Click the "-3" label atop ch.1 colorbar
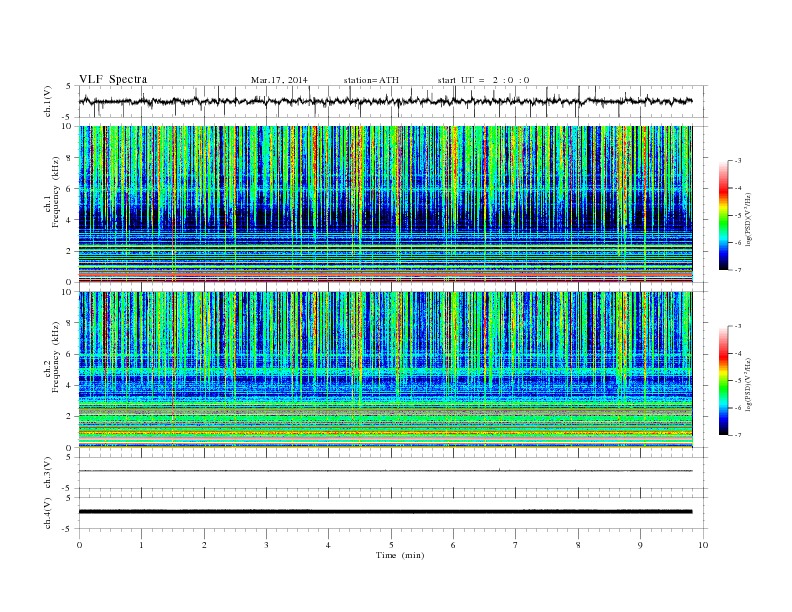Screen dimensions: 792x612 (x=737, y=161)
